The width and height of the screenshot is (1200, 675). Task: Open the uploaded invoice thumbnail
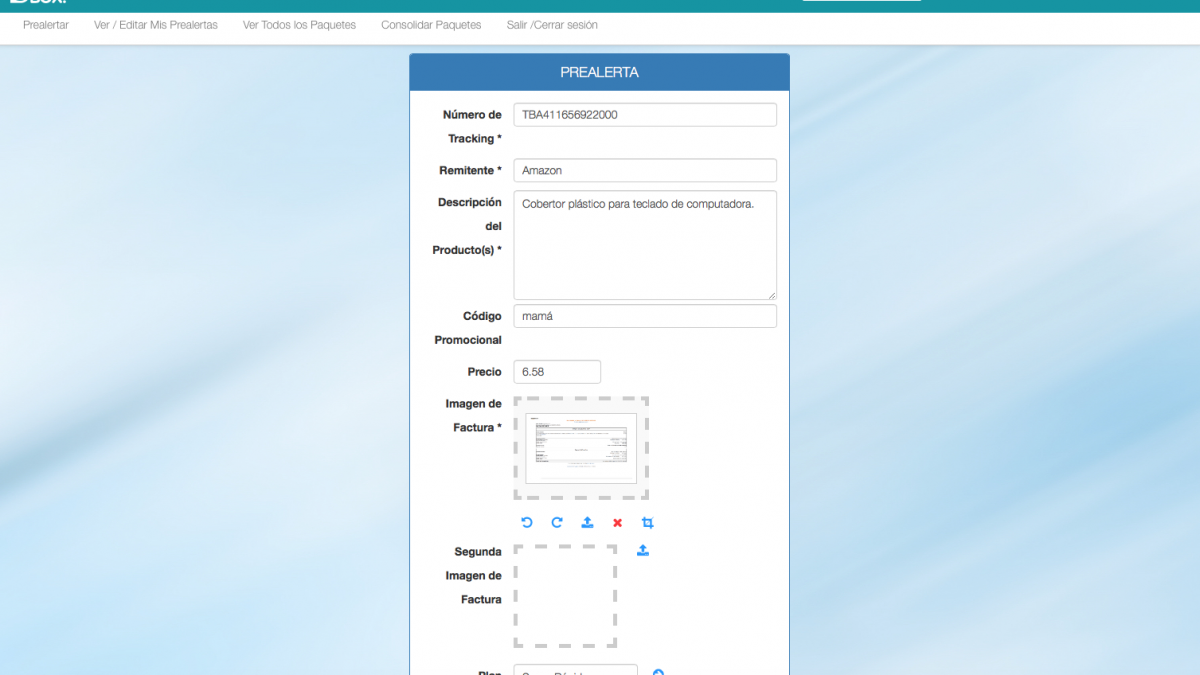(581, 448)
